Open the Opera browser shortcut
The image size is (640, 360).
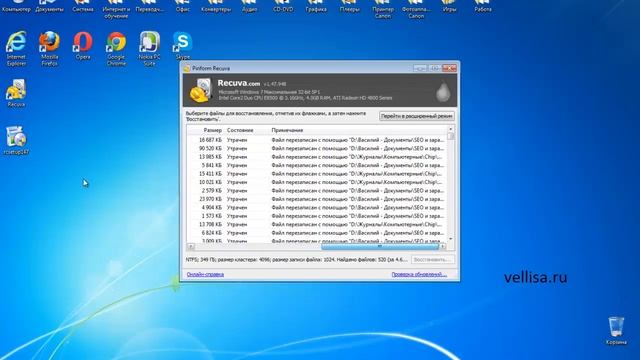83,46
